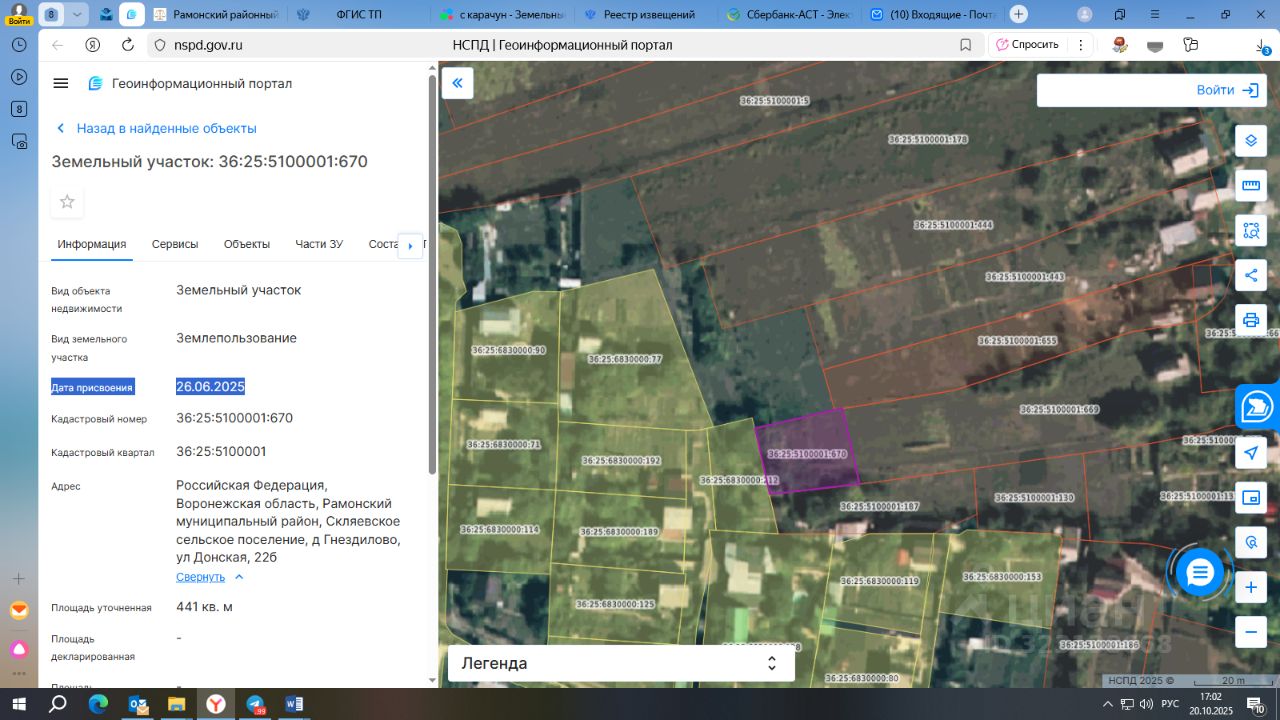Open Yandex Mail sidebar shortcut
The image size is (1280, 720).
(19, 610)
